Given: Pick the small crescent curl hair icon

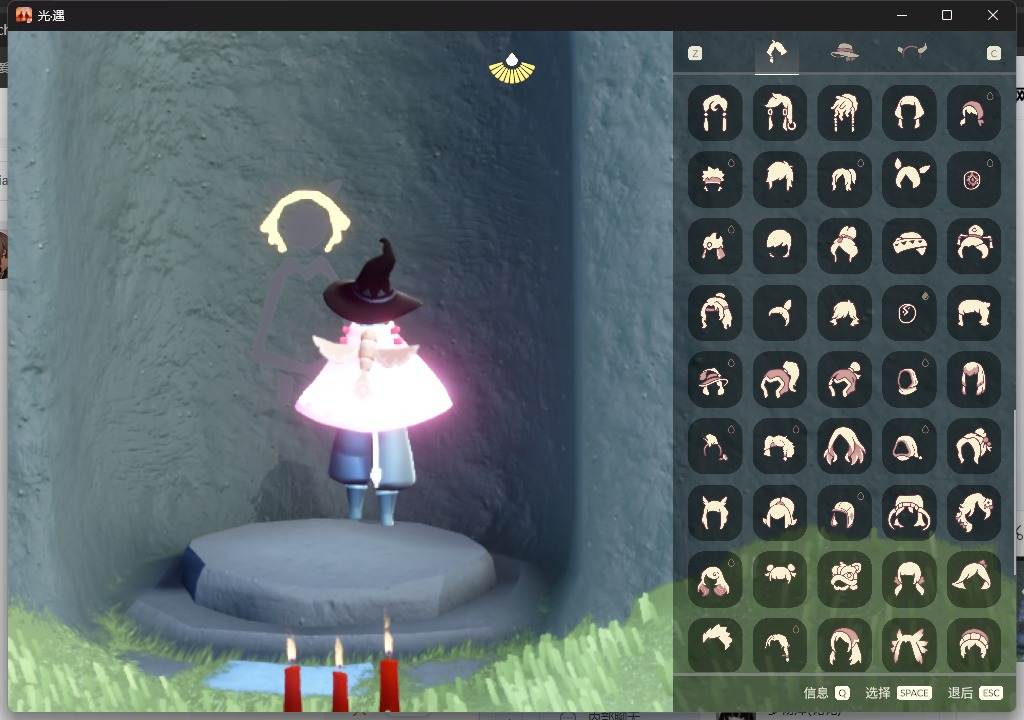Looking at the screenshot, I should tap(780, 312).
